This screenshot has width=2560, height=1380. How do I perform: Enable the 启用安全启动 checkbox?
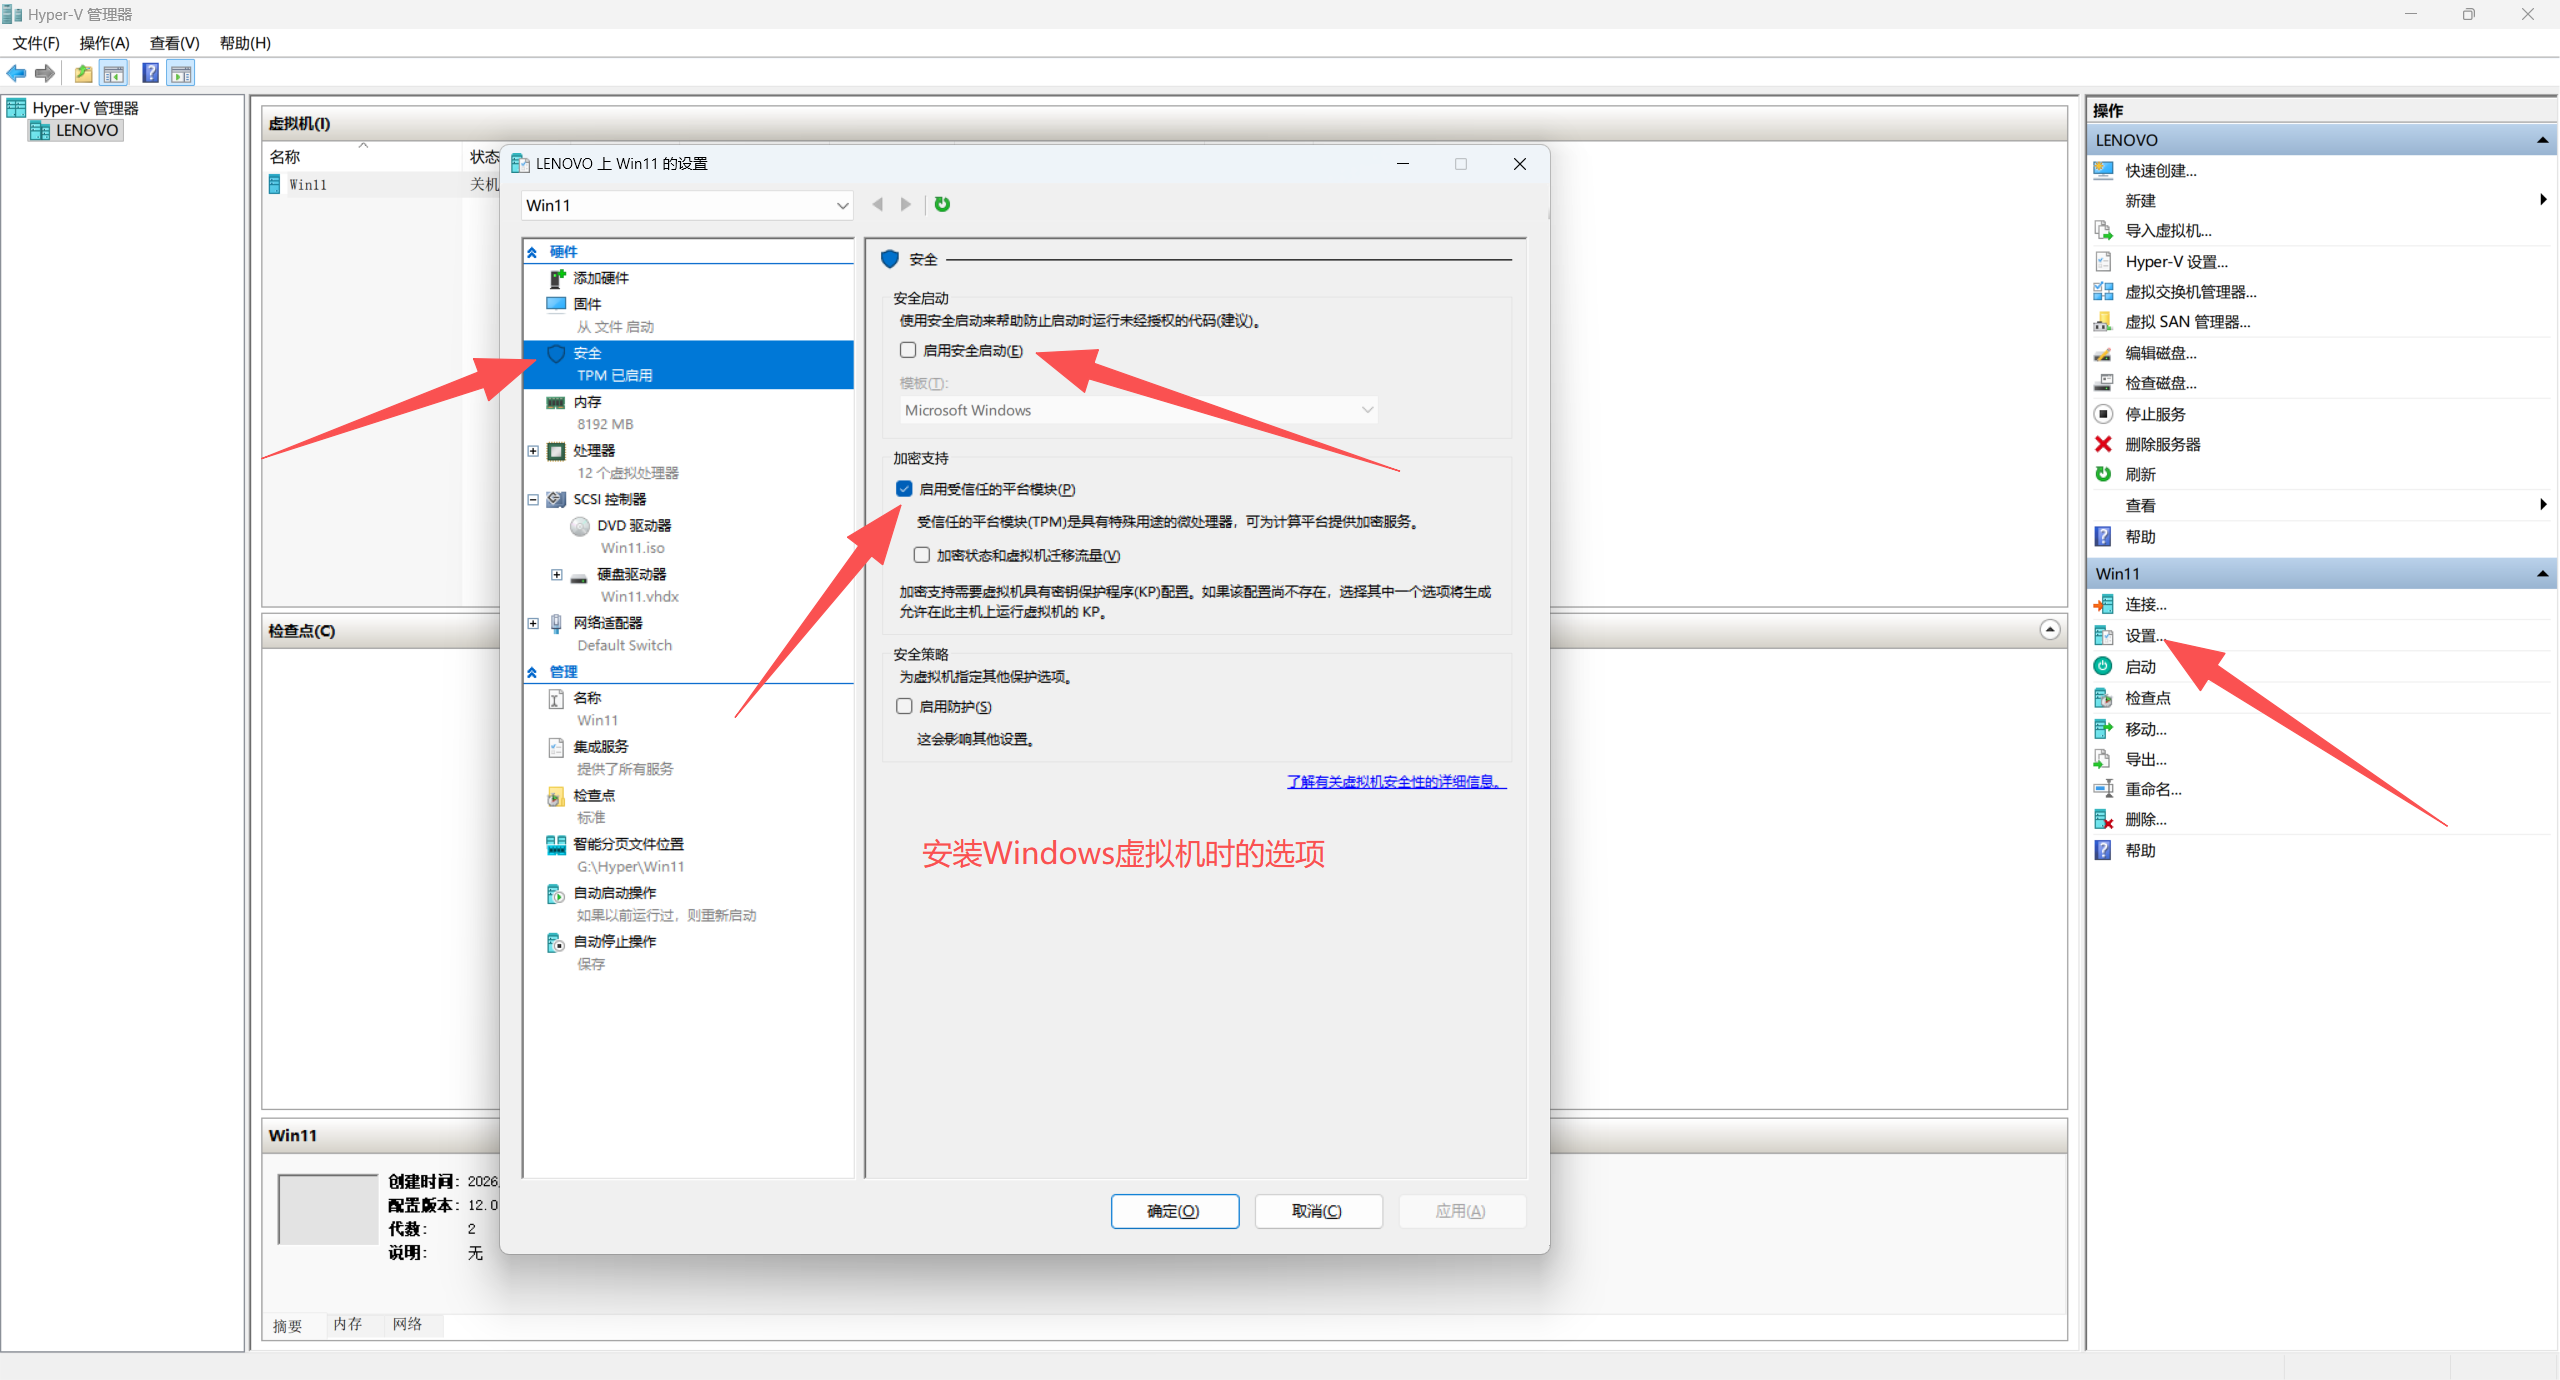coord(908,350)
